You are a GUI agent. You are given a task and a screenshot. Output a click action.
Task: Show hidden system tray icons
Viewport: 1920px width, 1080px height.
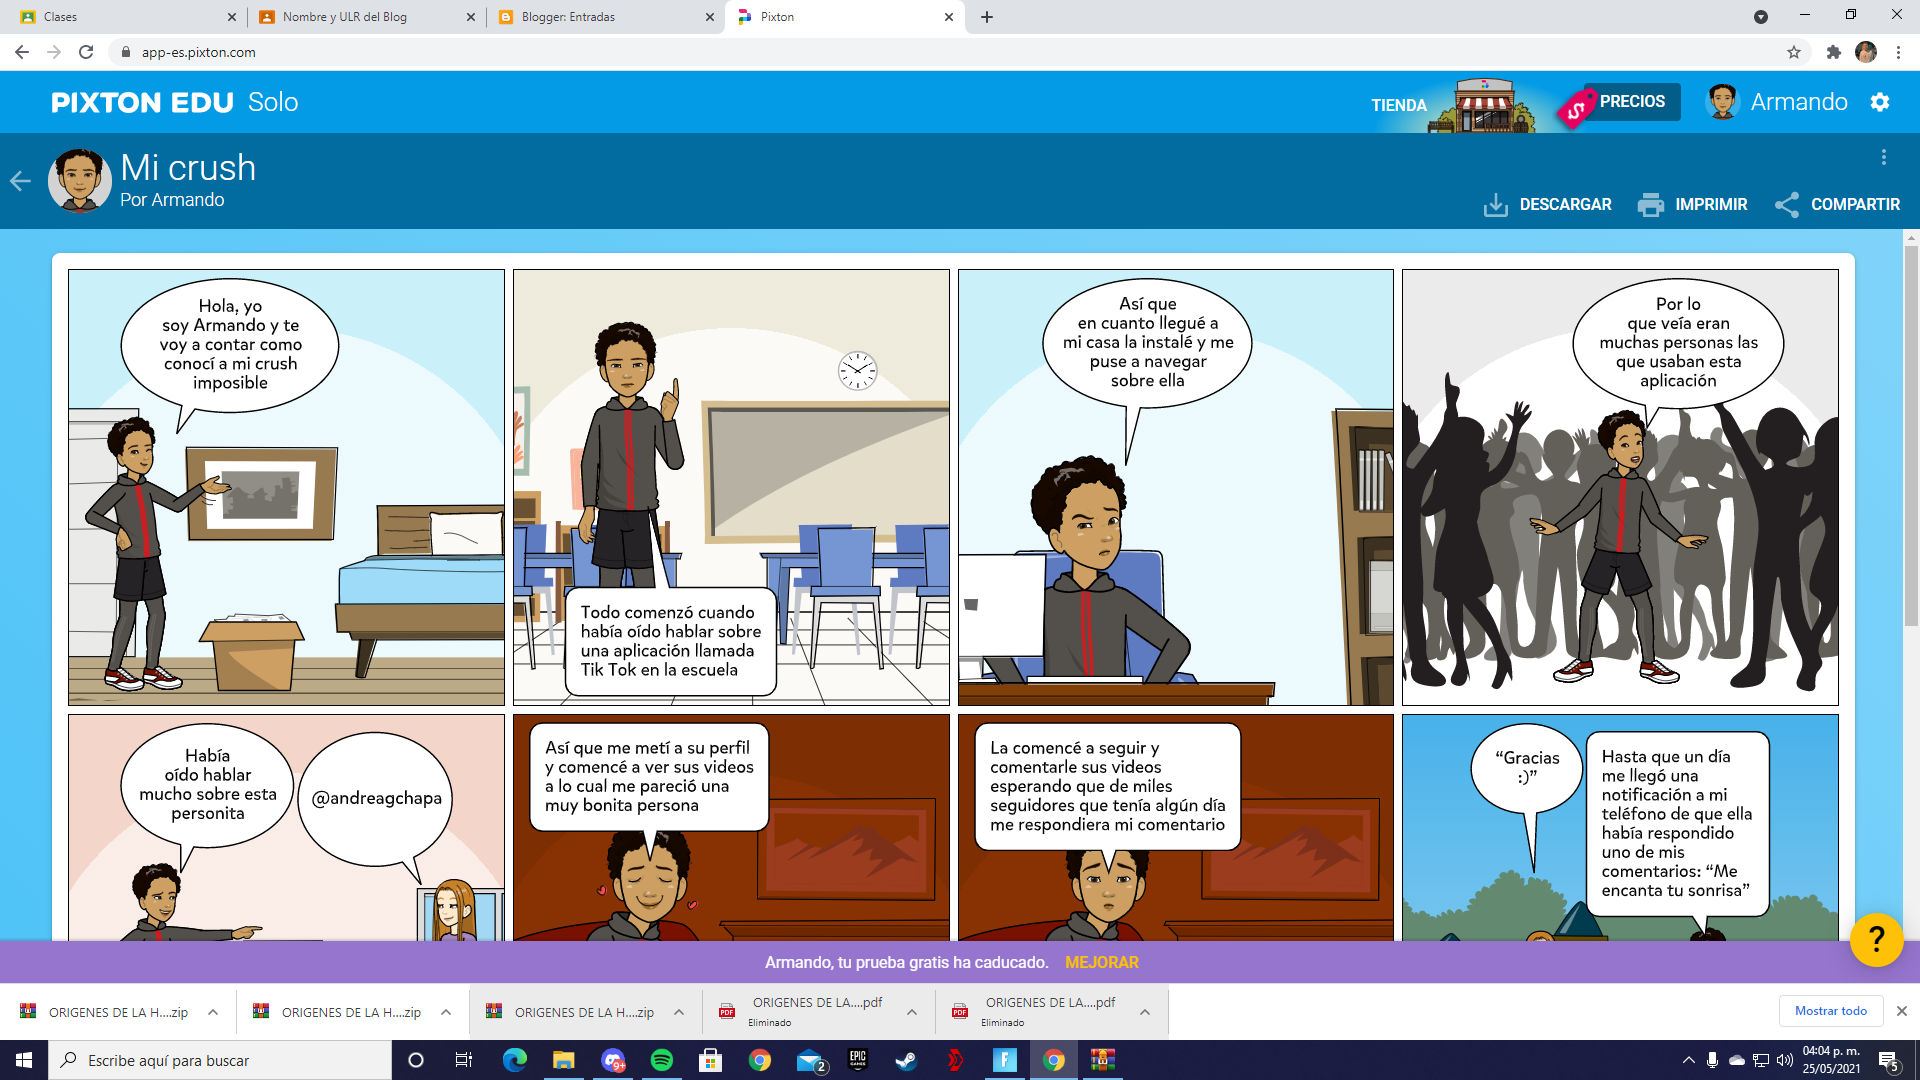point(1689,1060)
